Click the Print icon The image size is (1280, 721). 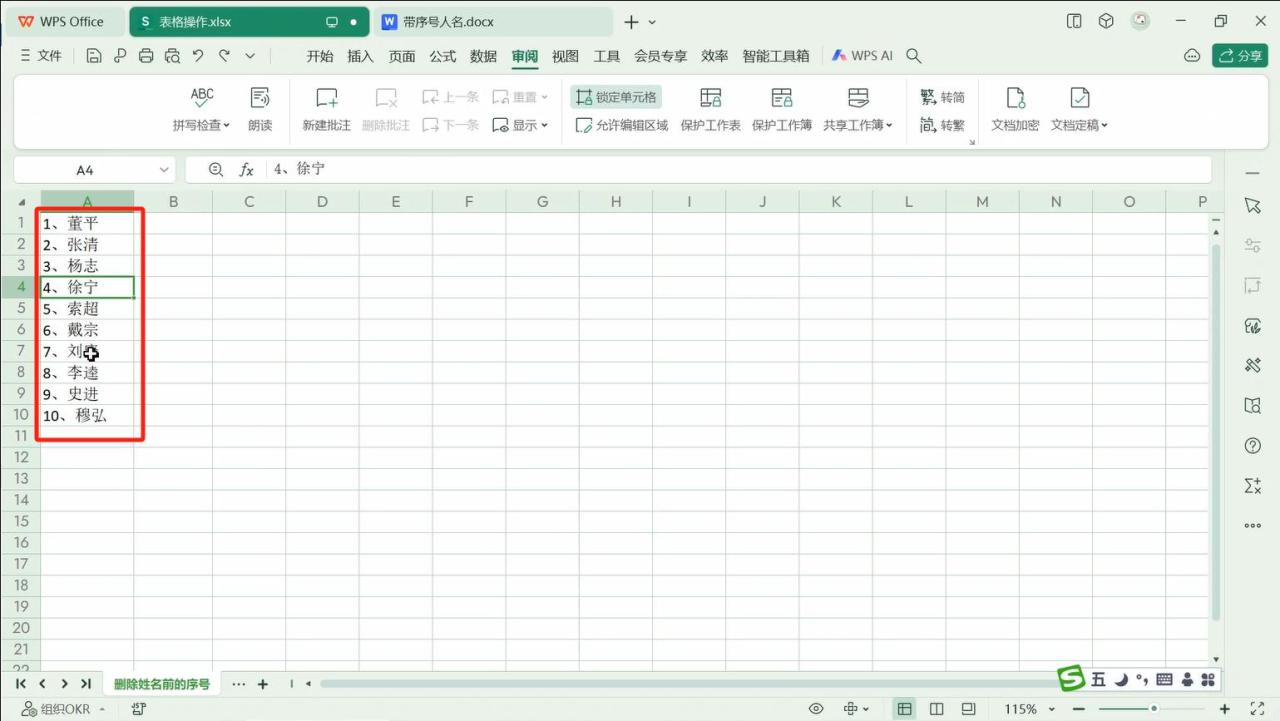pyautogui.click(x=146, y=56)
